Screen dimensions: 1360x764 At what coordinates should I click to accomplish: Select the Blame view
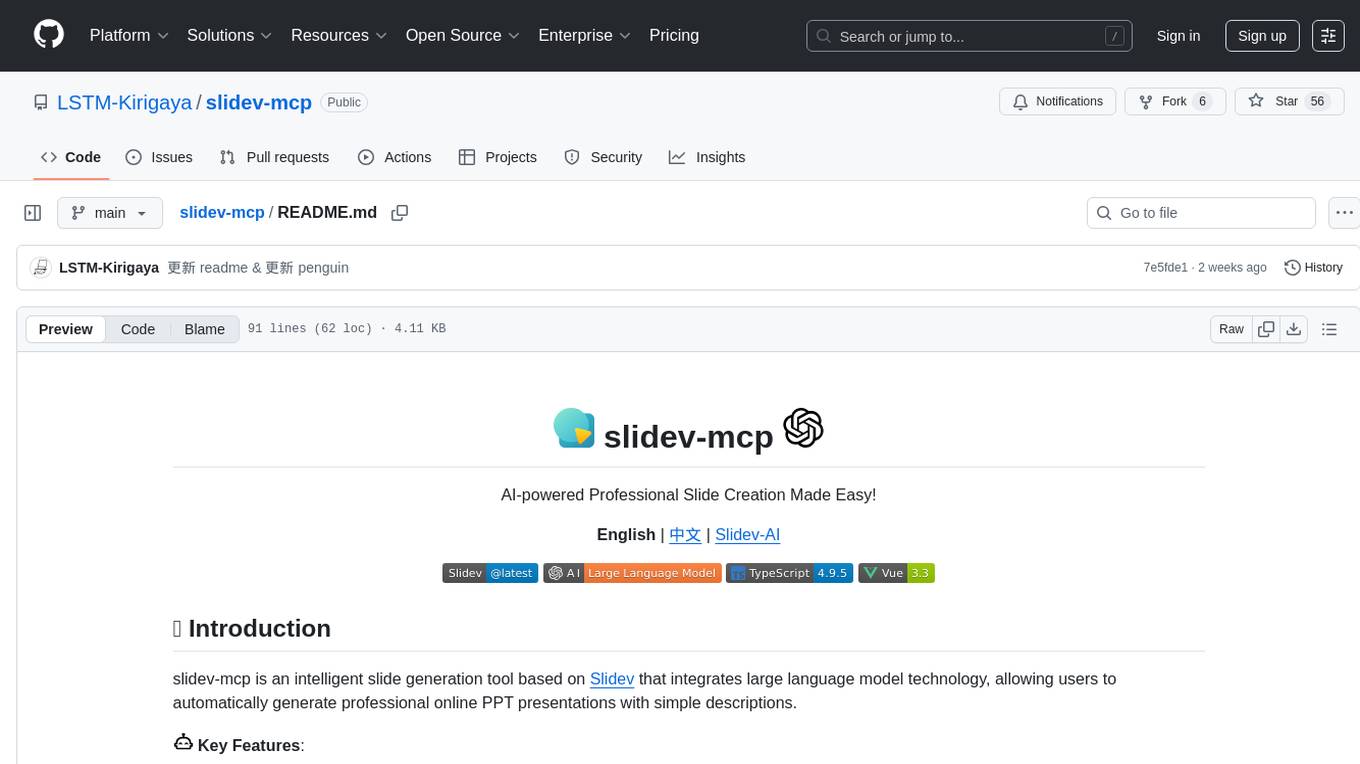pos(204,329)
